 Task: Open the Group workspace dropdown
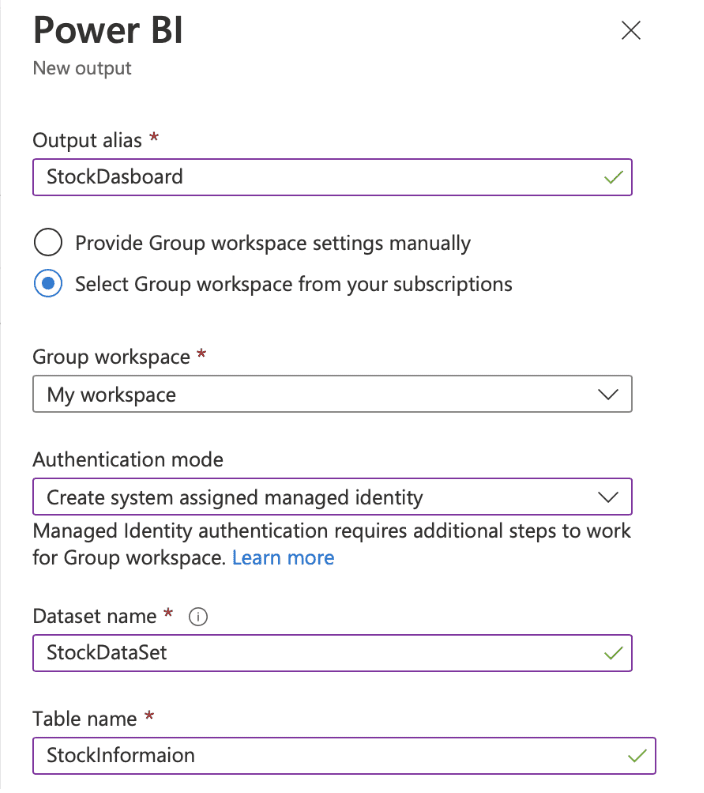point(332,394)
